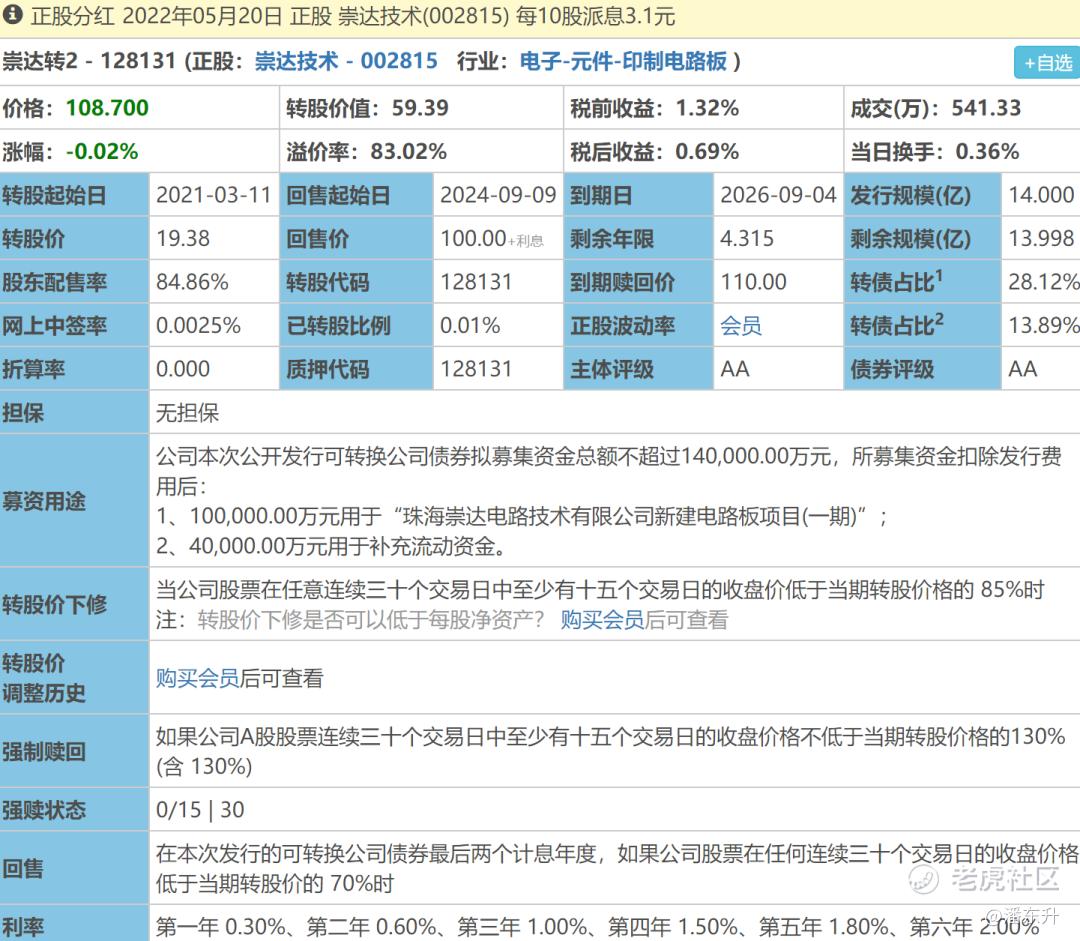Select 溢价率 value 83.02%
The image size is (1080, 941).
point(408,151)
